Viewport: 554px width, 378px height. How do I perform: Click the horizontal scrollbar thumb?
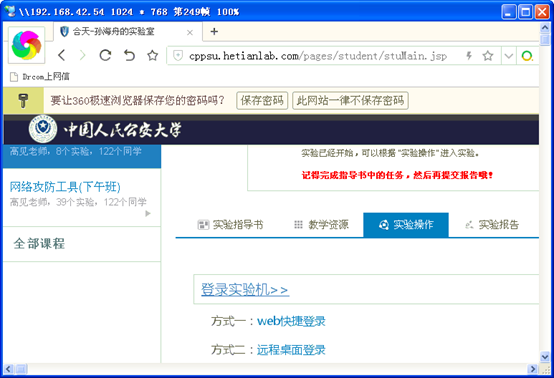point(21,369)
